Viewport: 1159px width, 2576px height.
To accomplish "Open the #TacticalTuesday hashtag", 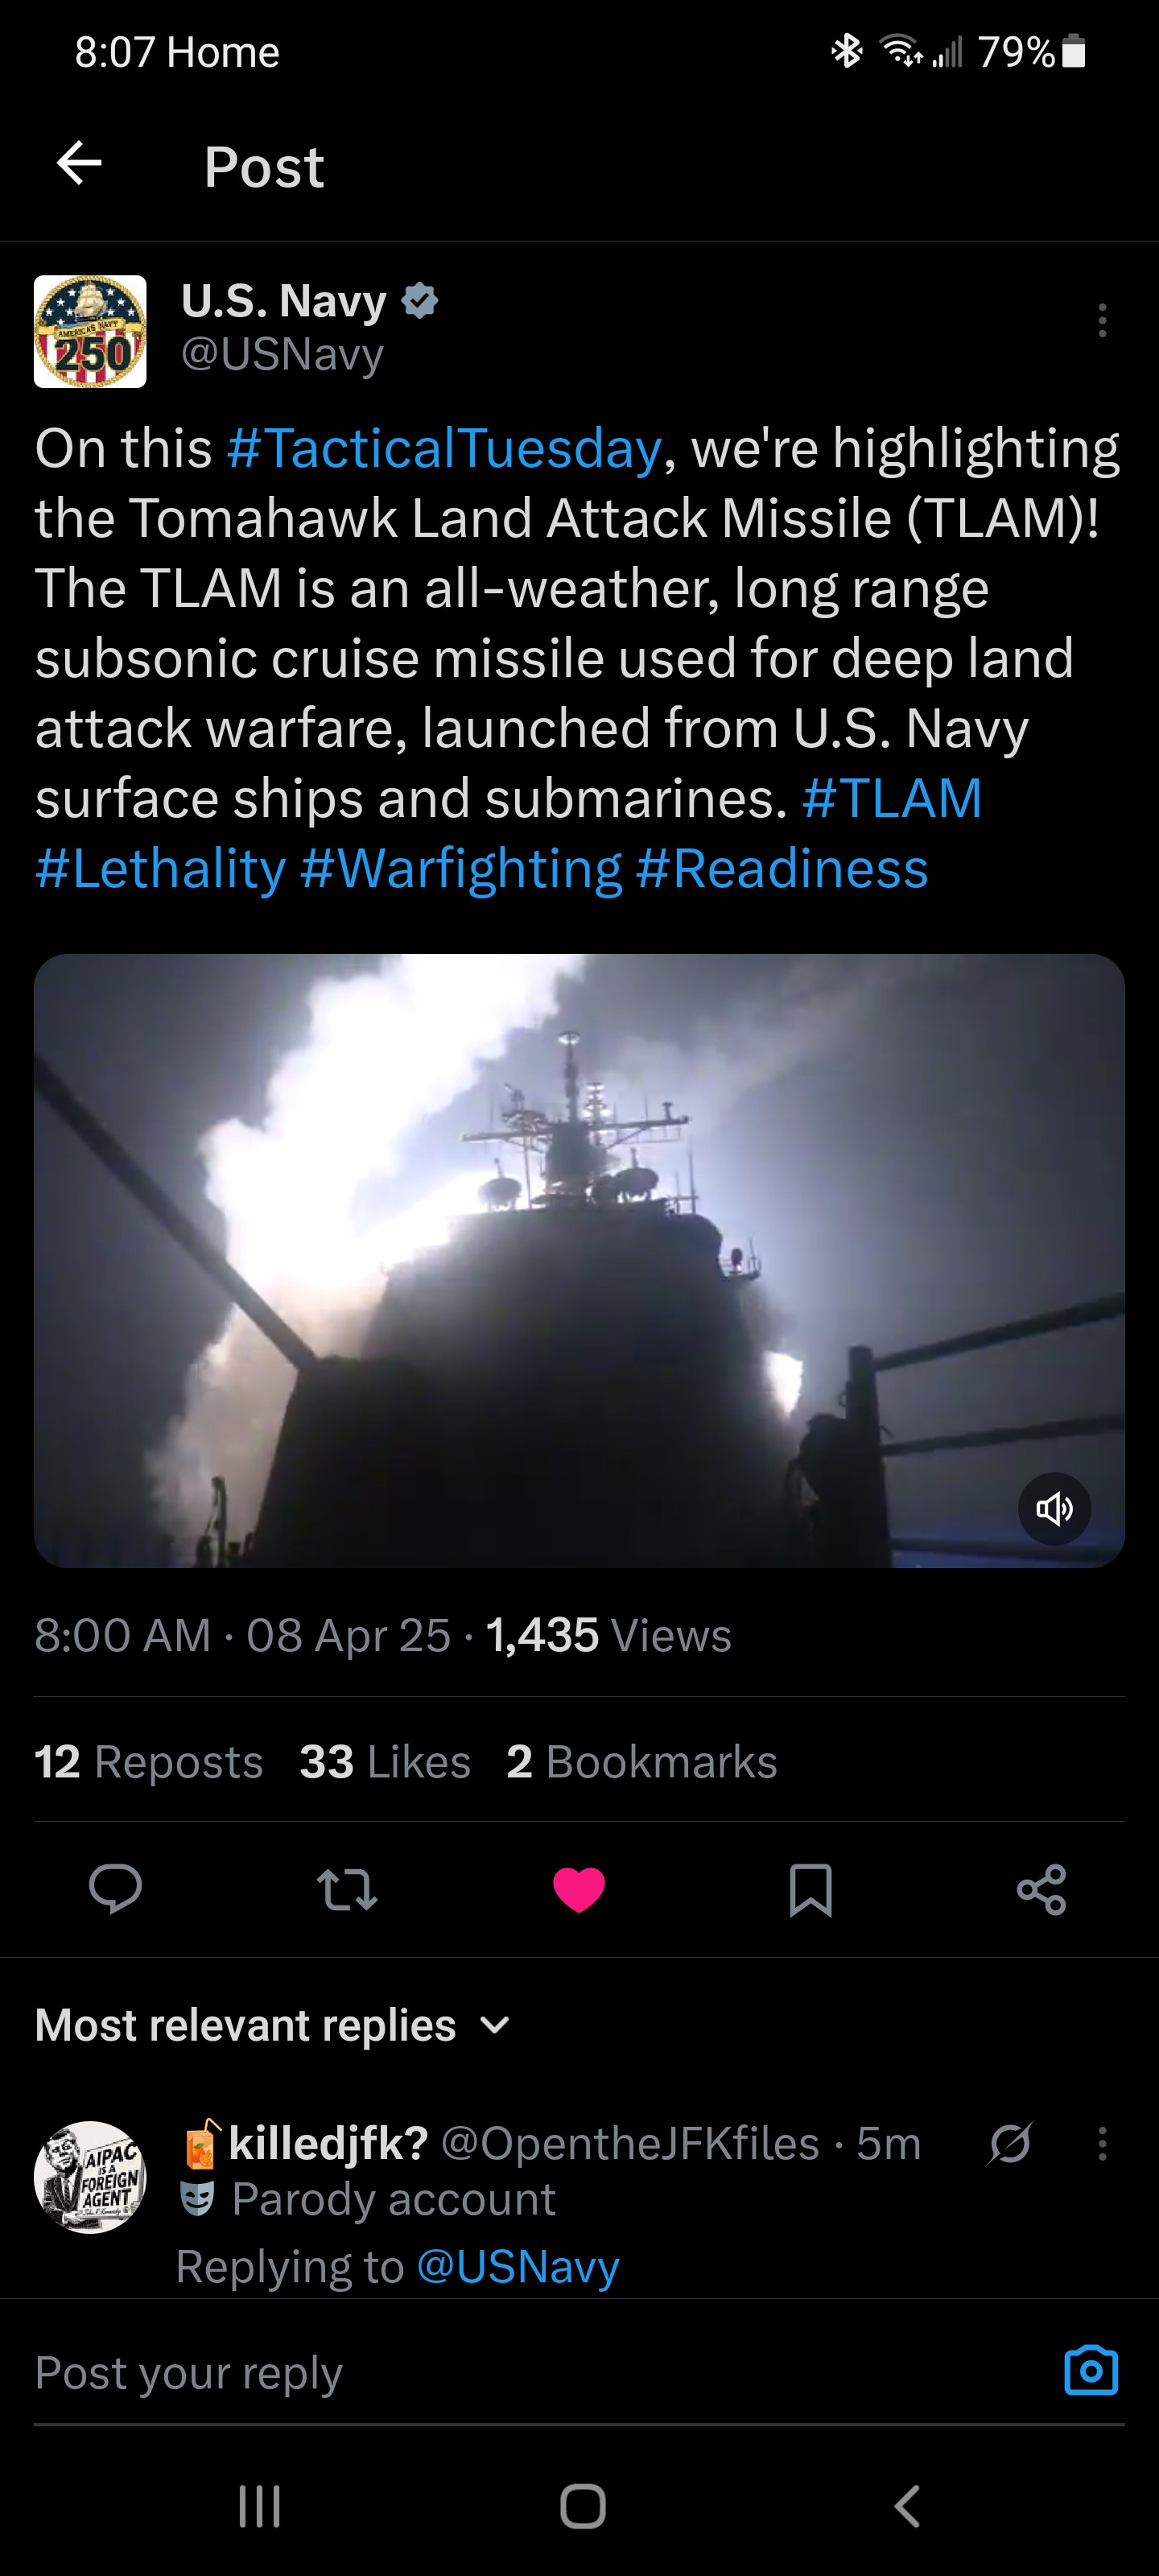I will [x=444, y=448].
